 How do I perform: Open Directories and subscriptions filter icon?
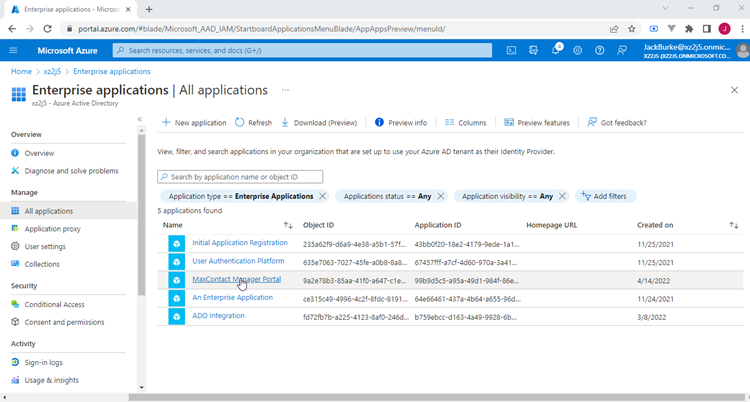click(x=533, y=50)
